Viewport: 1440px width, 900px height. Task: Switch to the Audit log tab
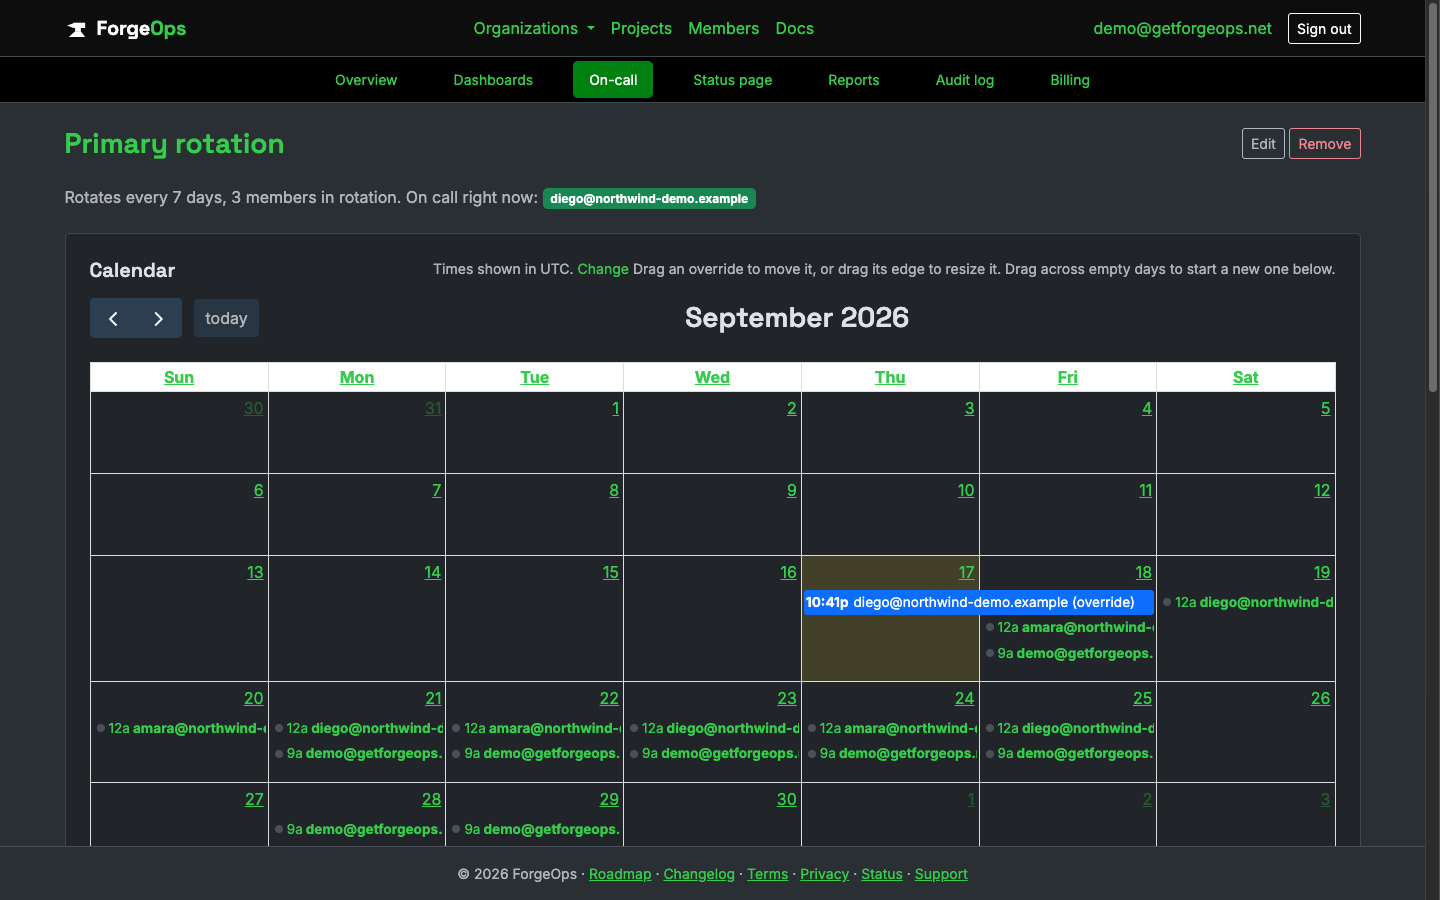pos(964,80)
